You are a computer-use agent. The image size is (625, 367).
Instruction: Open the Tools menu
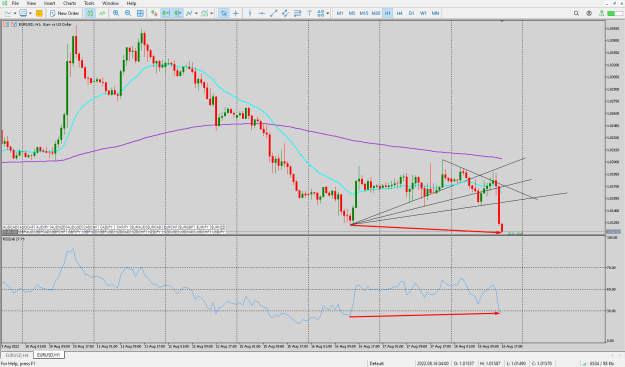click(89, 3)
